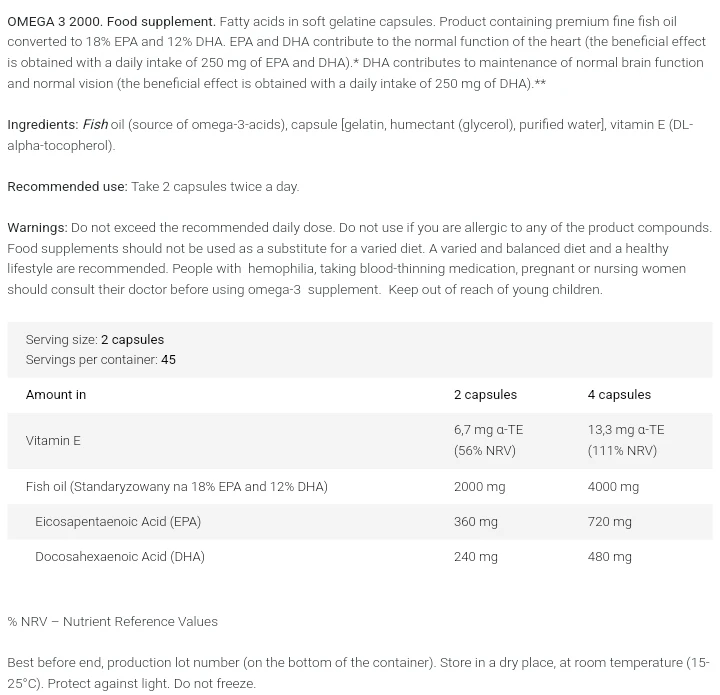Click the "(111% NRV)" value
This screenshot has height=695, width=720.
(622, 451)
